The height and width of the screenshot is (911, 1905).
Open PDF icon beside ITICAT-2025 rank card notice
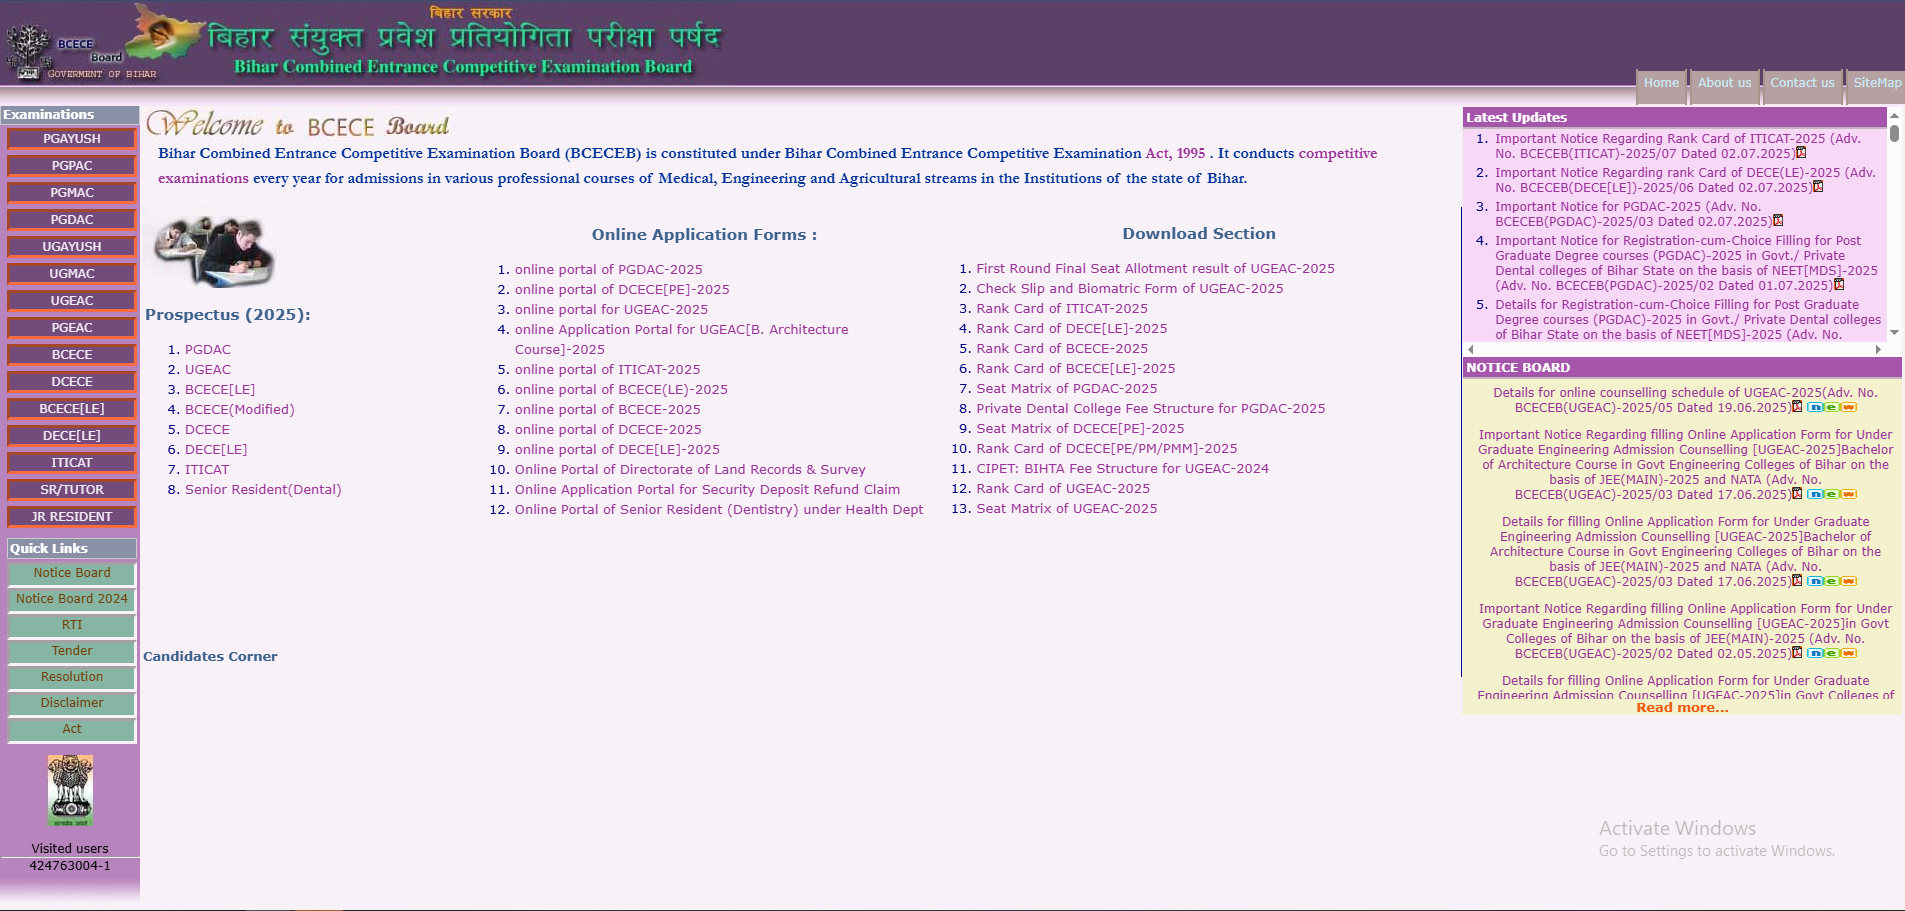[1800, 152]
